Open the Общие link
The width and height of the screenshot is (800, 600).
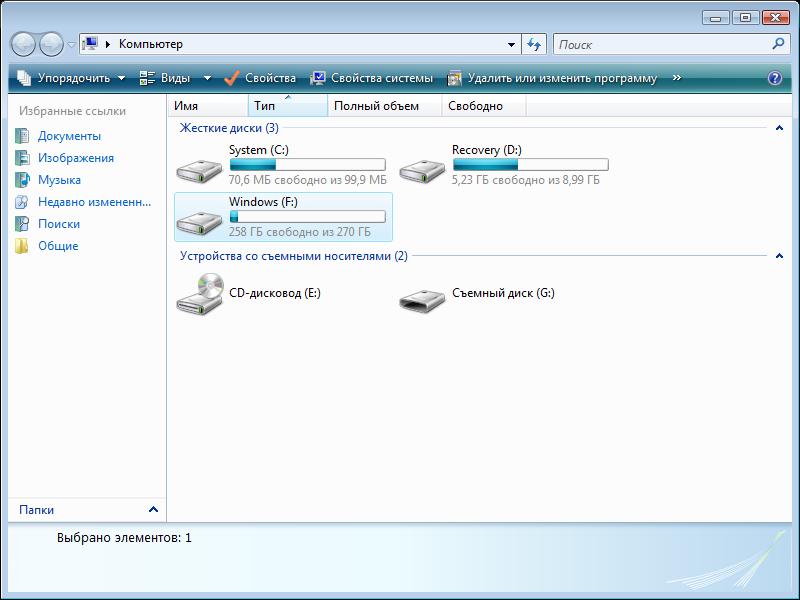[x=58, y=246]
